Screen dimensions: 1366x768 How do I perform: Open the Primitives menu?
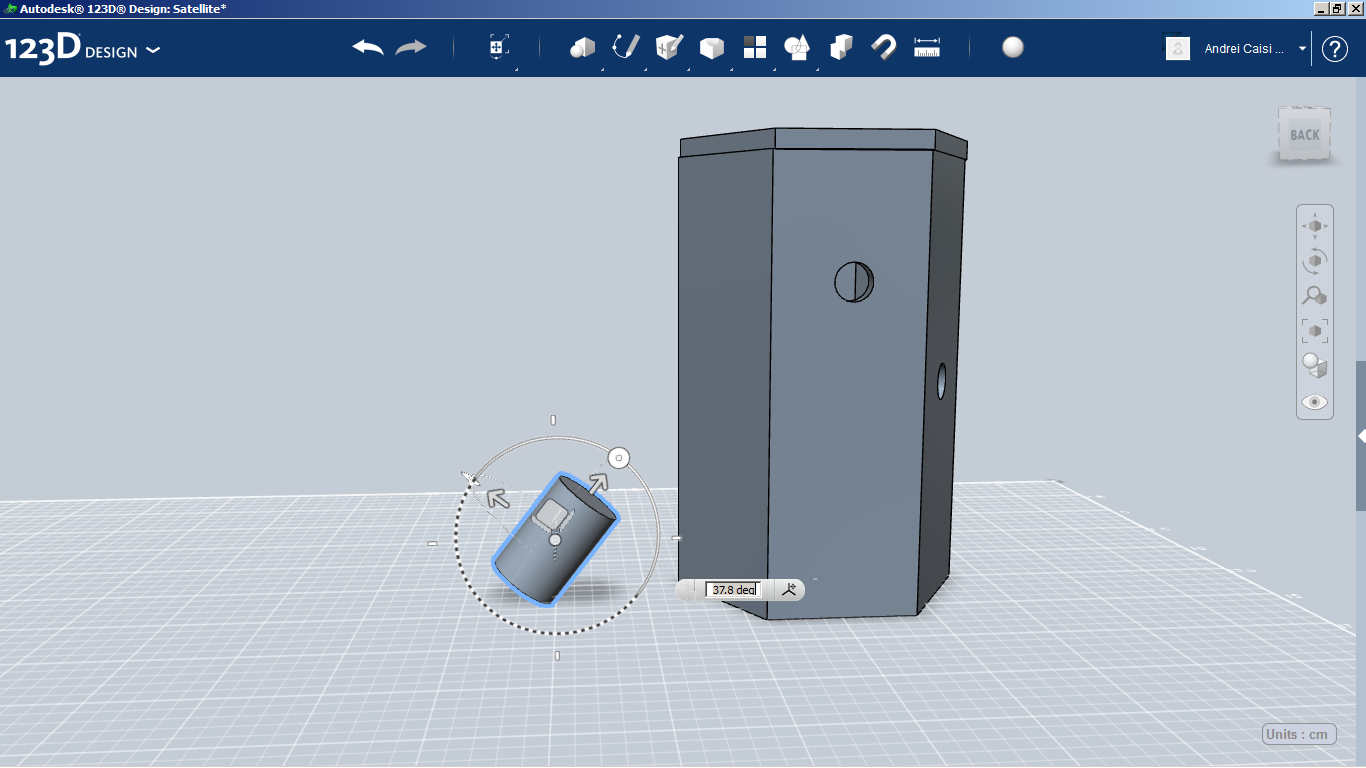click(582, 47)
